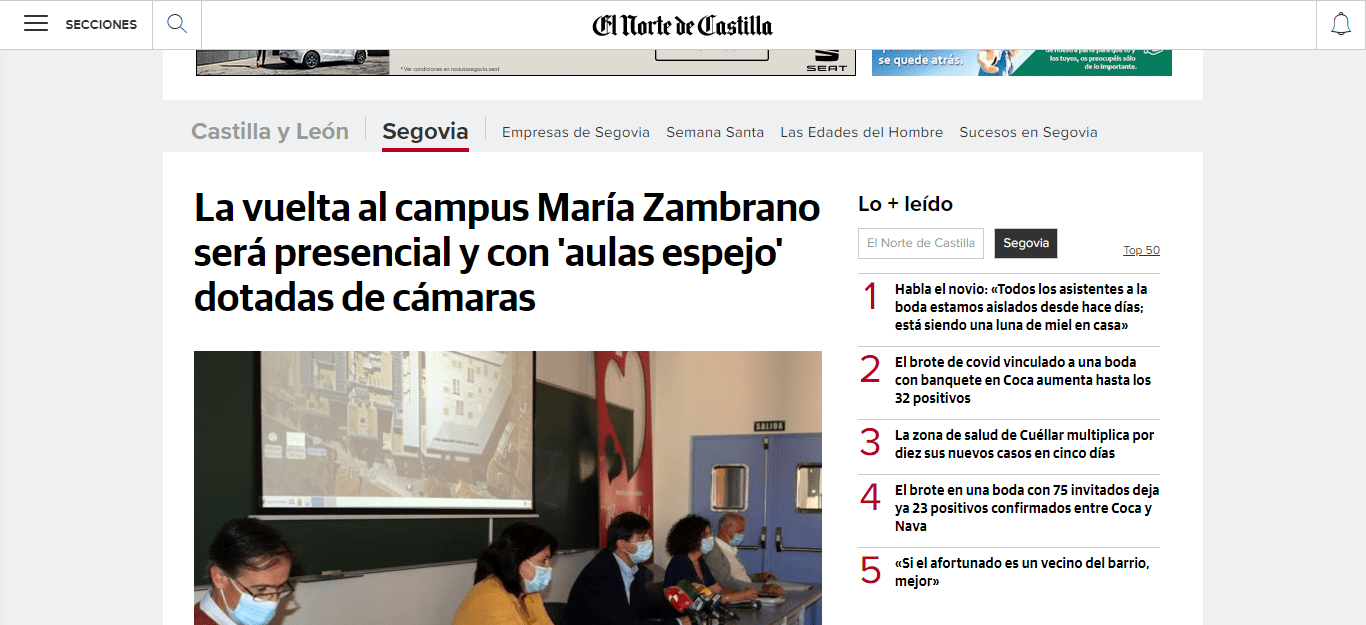This screenshot has height=625, width=1366.
Task: Open article headline about campus María Zambrano
Action: click(x=507, y=253)
